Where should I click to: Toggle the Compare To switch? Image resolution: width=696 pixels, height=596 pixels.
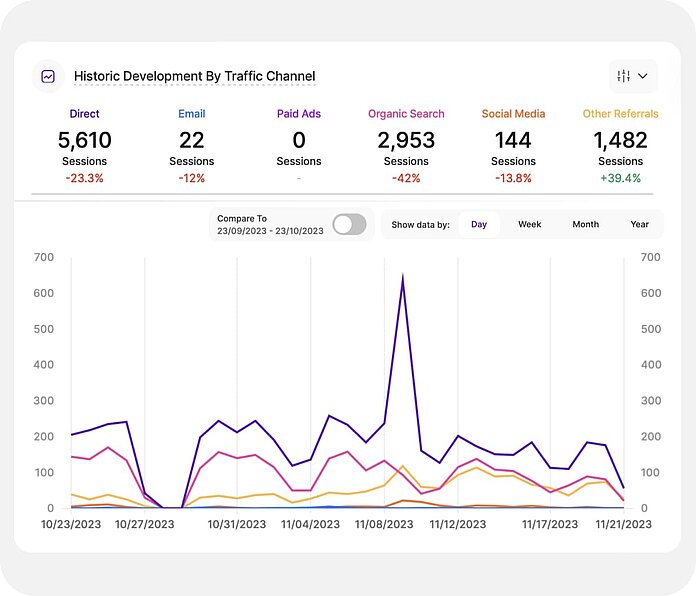point(349,224)
